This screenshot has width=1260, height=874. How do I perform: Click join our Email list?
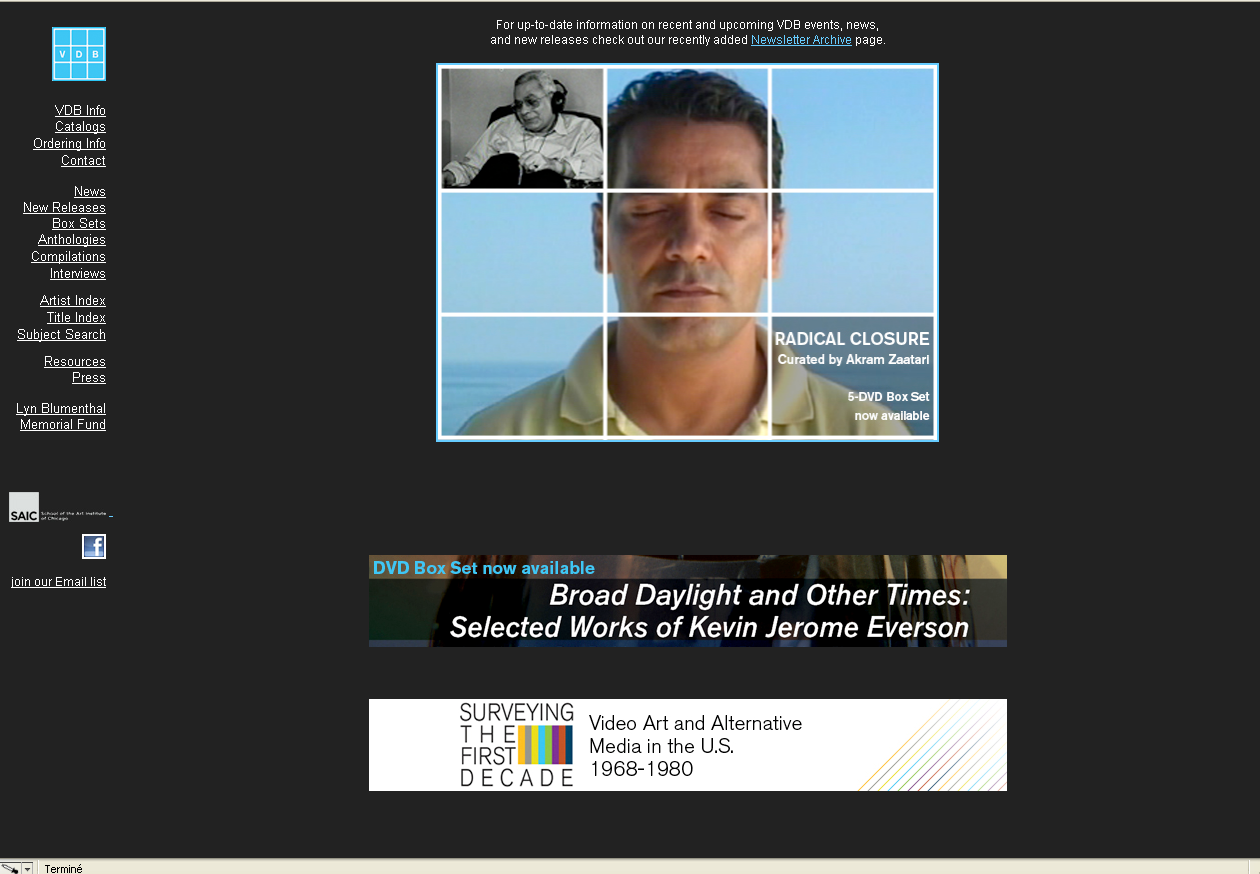pos(58,582)
